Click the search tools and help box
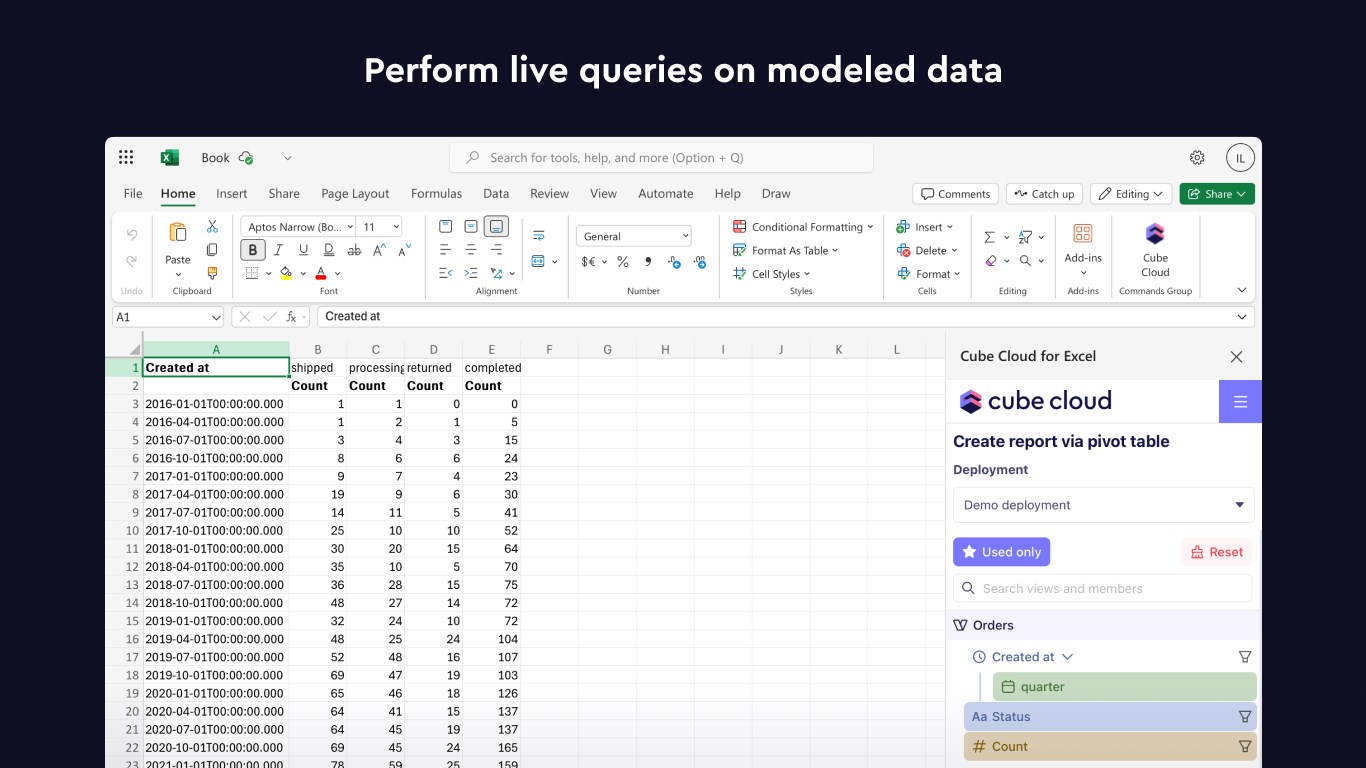Screen dimensions: 1366x768 pyautogui.click(x=662, y=158)
